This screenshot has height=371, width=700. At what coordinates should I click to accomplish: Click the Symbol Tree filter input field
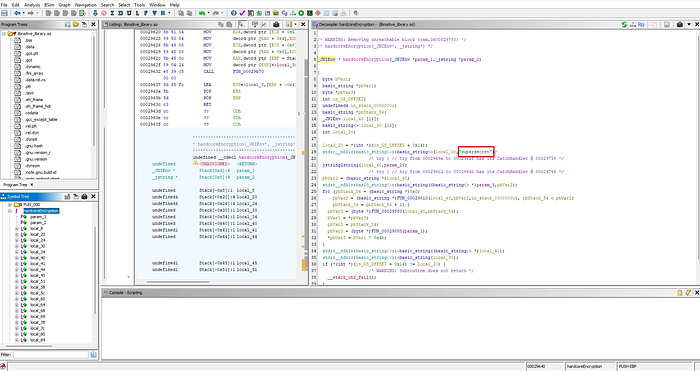click(x=50, y=354)
